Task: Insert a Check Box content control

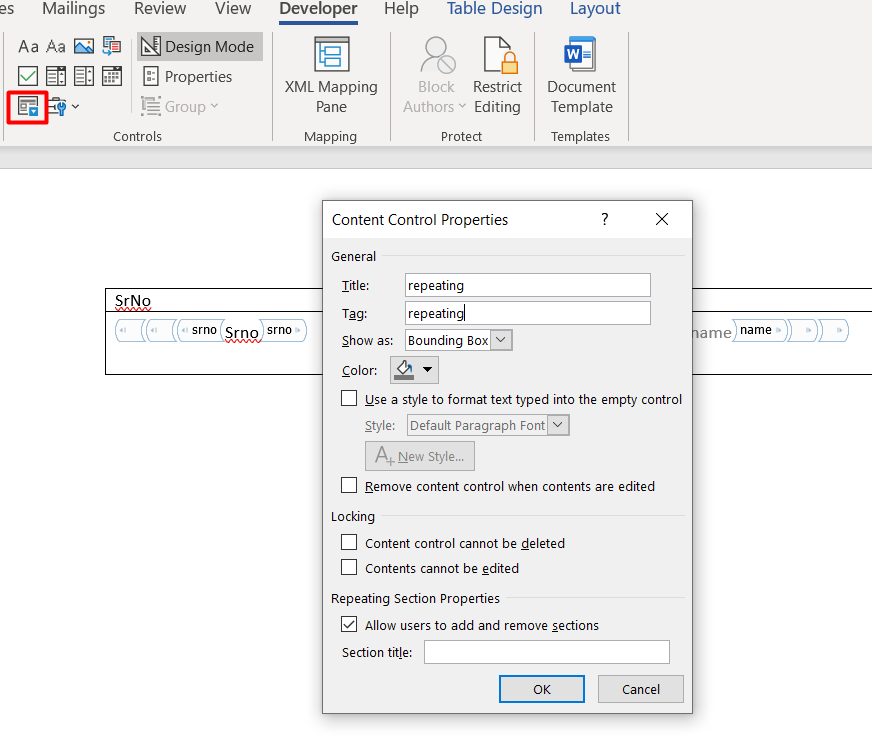Action: pyautogui.click(x=28, y=77)
